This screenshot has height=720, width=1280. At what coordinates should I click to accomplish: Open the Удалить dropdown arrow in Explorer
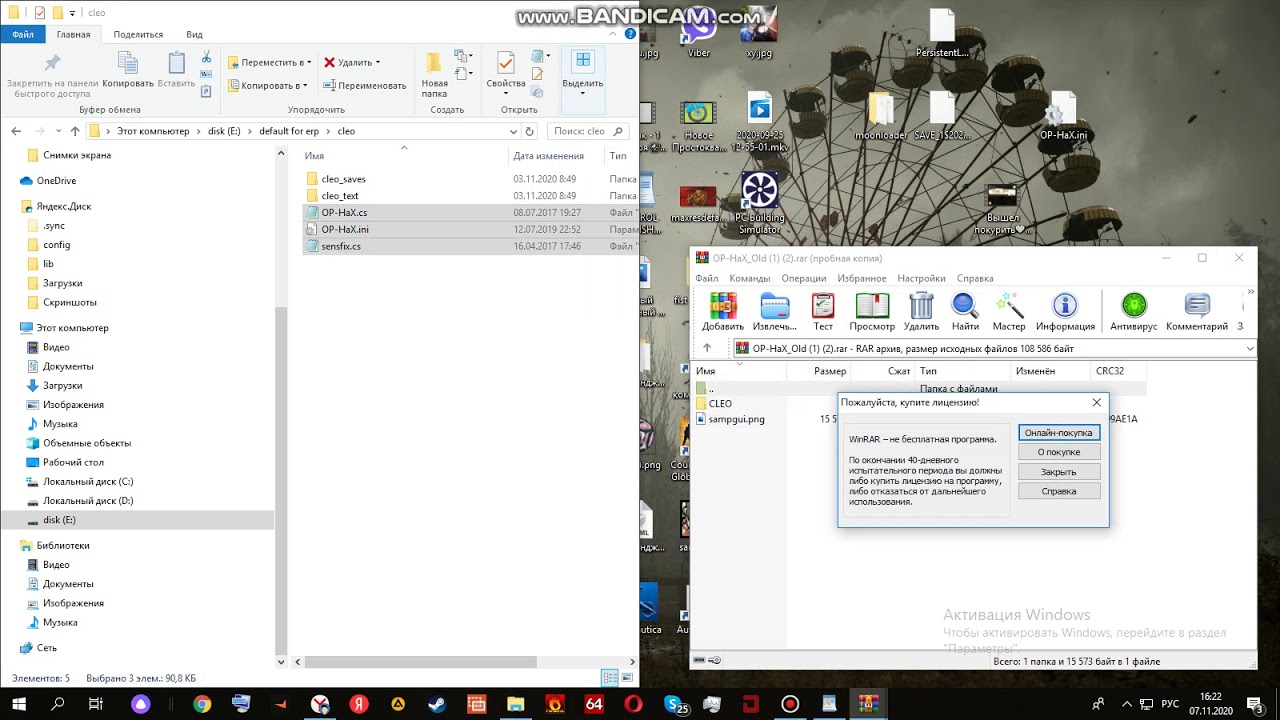tap(377, 62)
